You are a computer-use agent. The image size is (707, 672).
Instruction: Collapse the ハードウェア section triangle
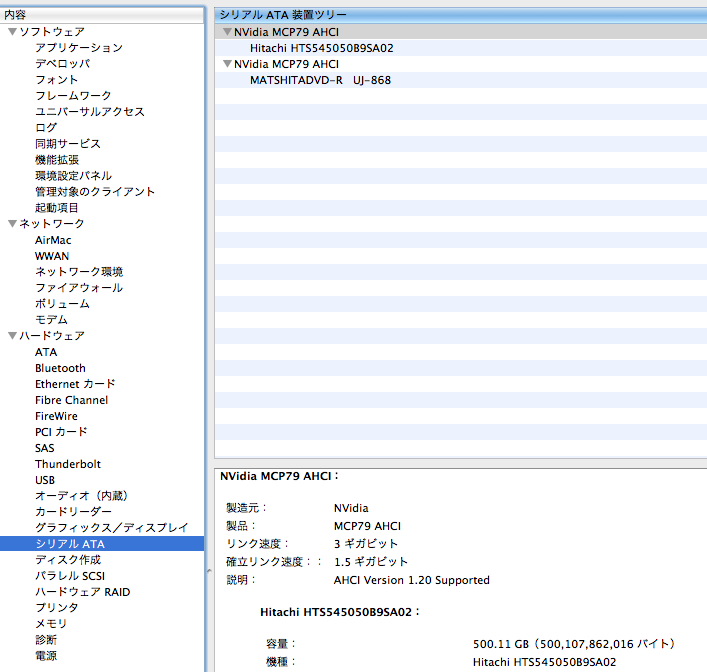point(13,336)
